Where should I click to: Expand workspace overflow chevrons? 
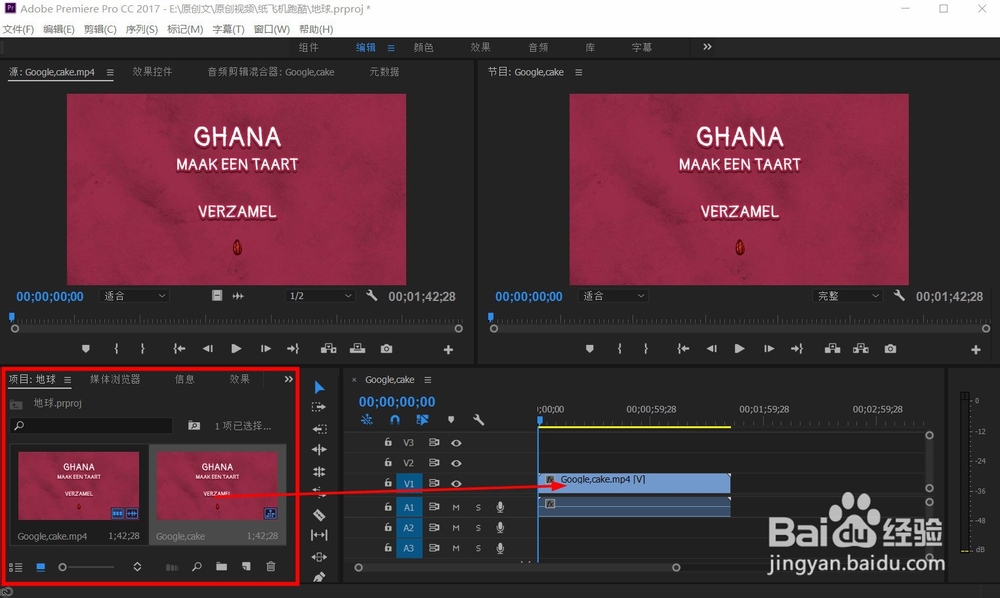coord(707,47)
